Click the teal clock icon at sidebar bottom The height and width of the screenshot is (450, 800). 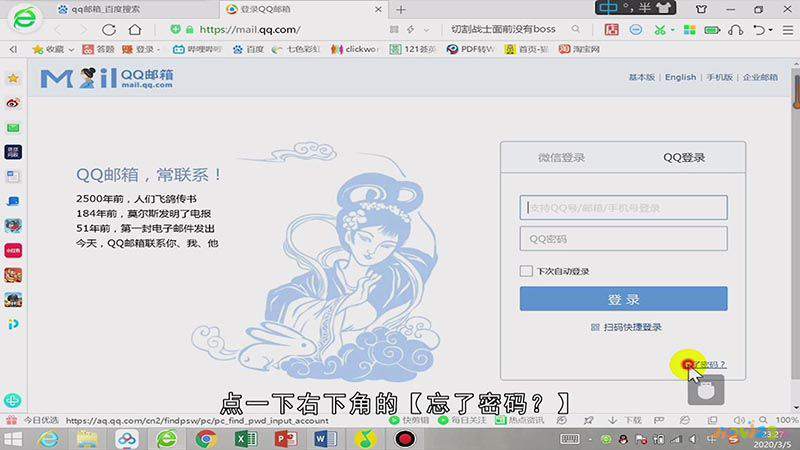13,401
